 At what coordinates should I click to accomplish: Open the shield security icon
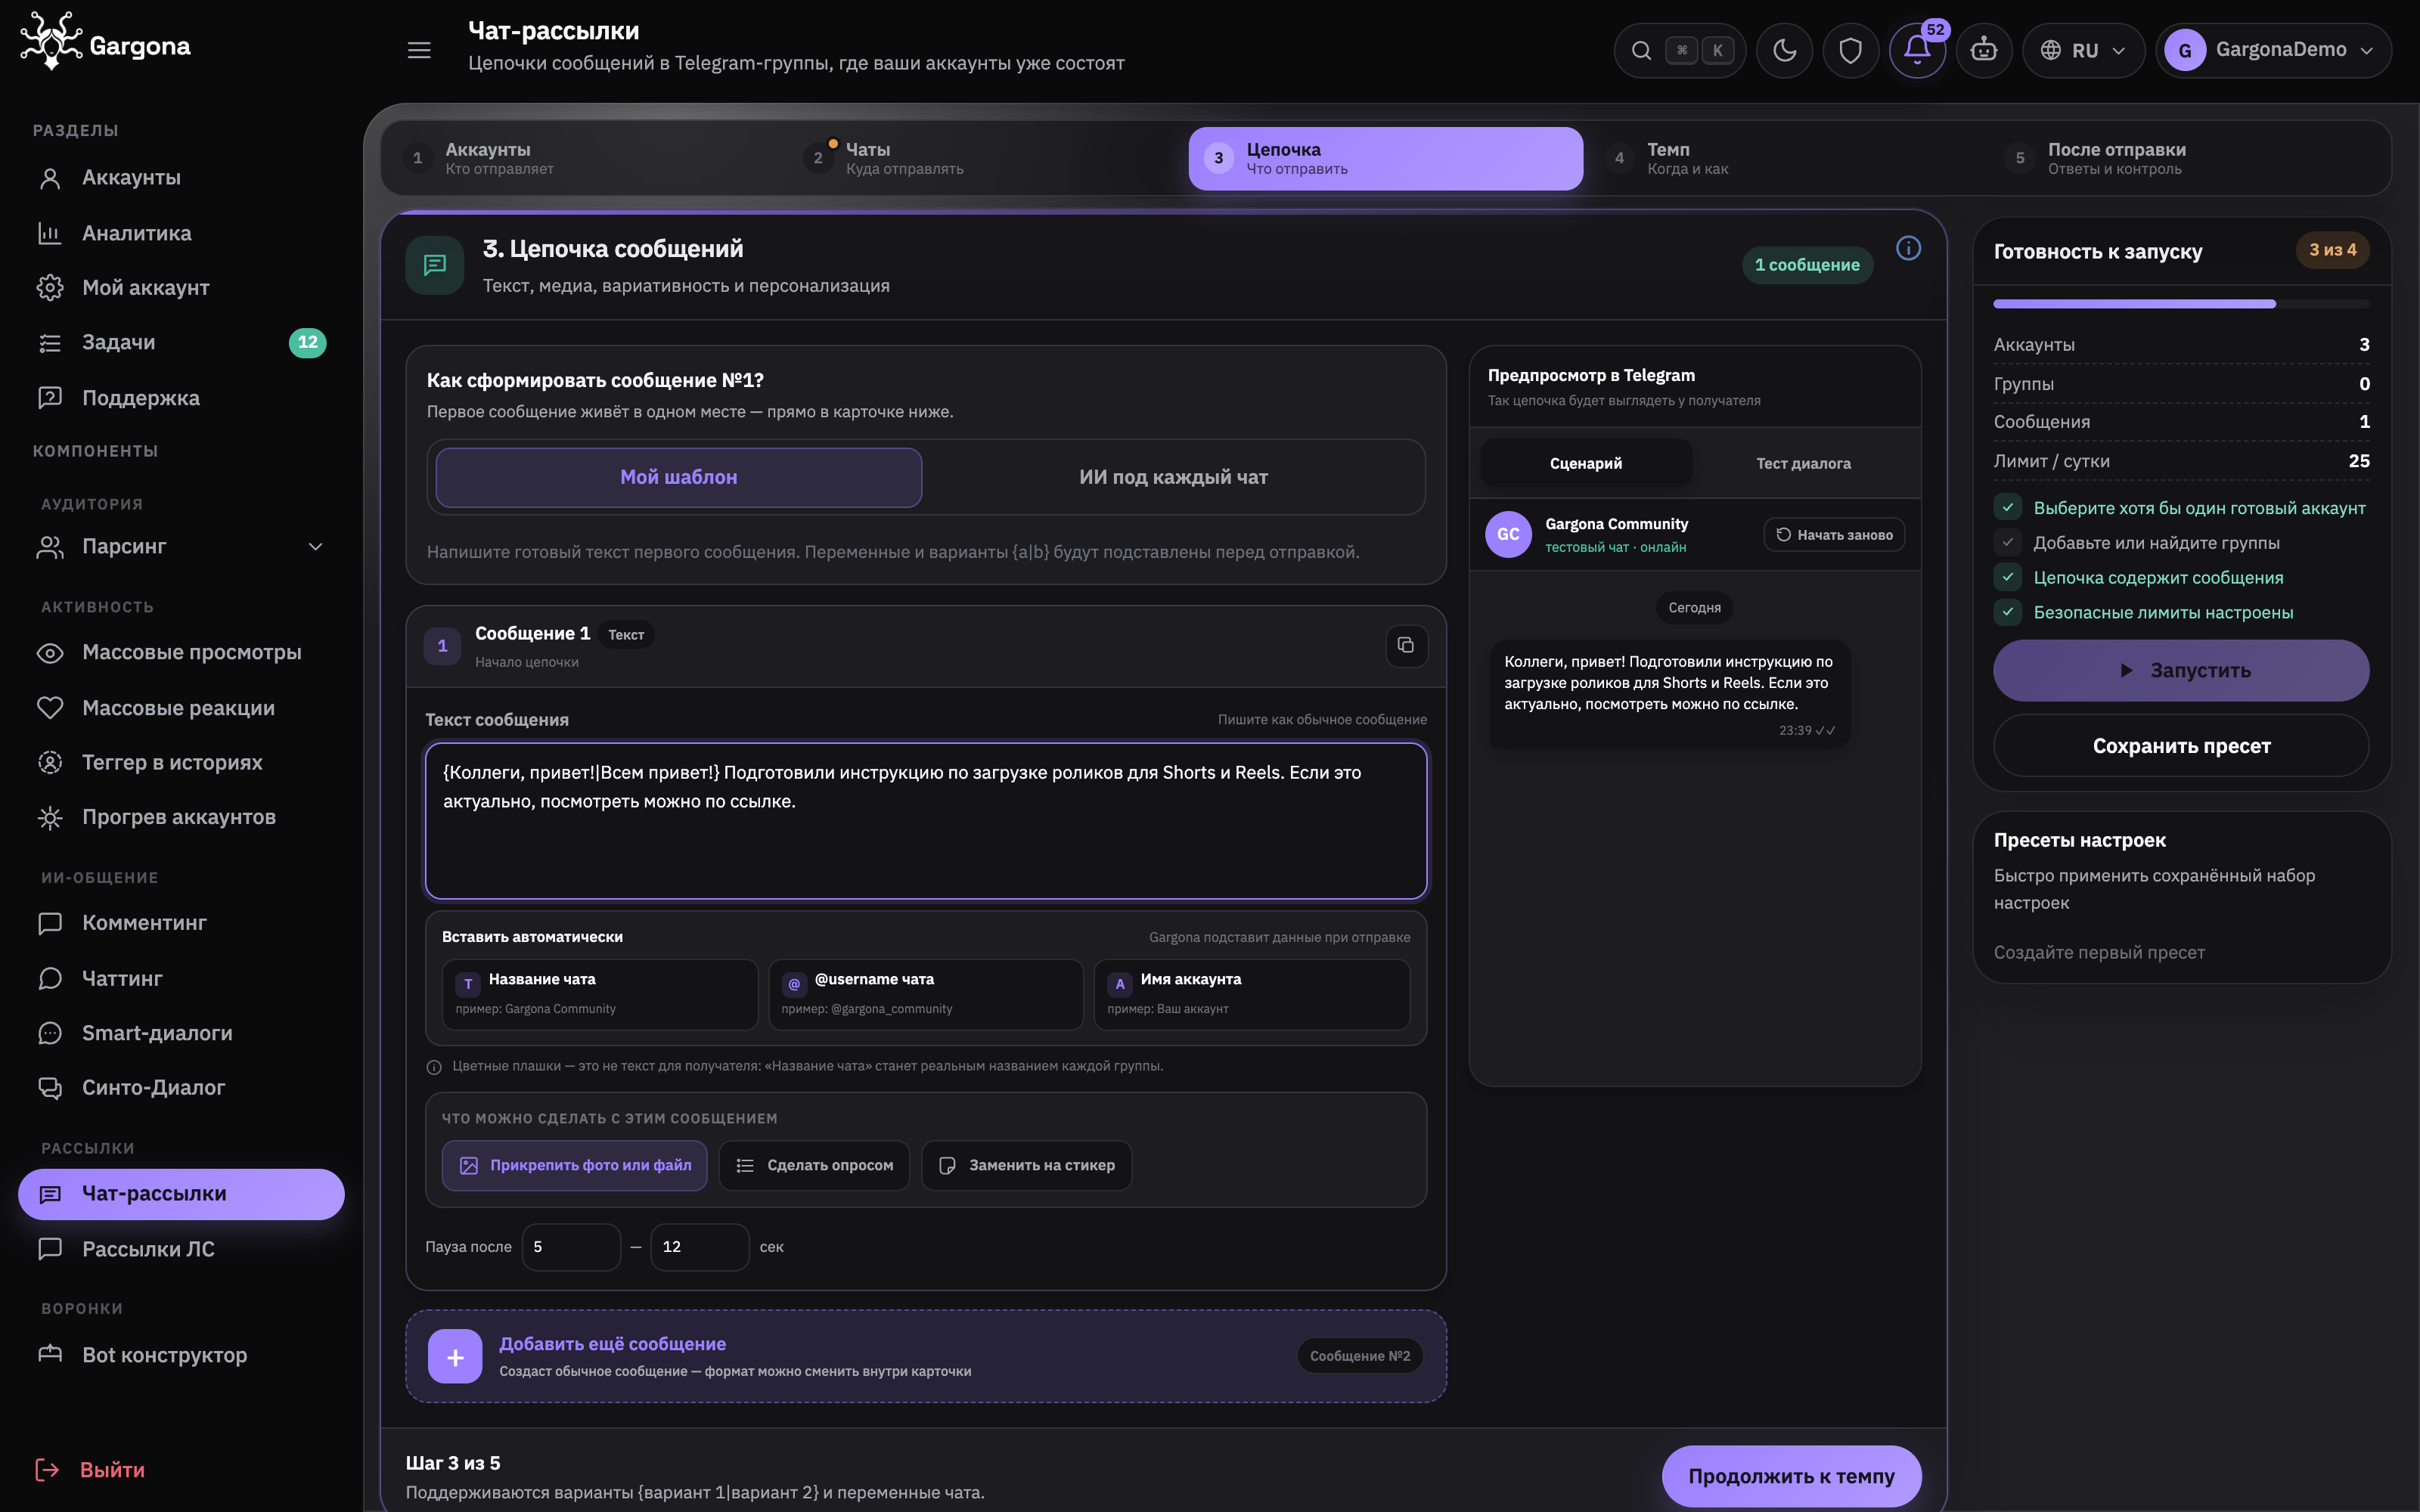[1850, 50]
